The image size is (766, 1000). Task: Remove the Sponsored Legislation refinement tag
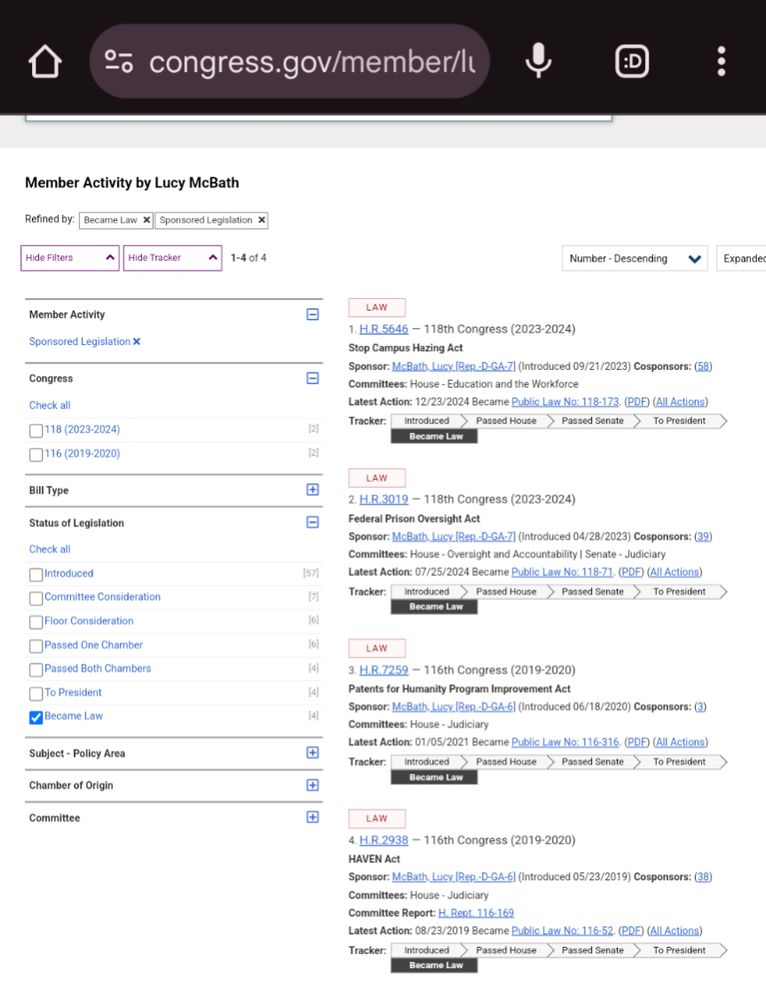[261, 220]
